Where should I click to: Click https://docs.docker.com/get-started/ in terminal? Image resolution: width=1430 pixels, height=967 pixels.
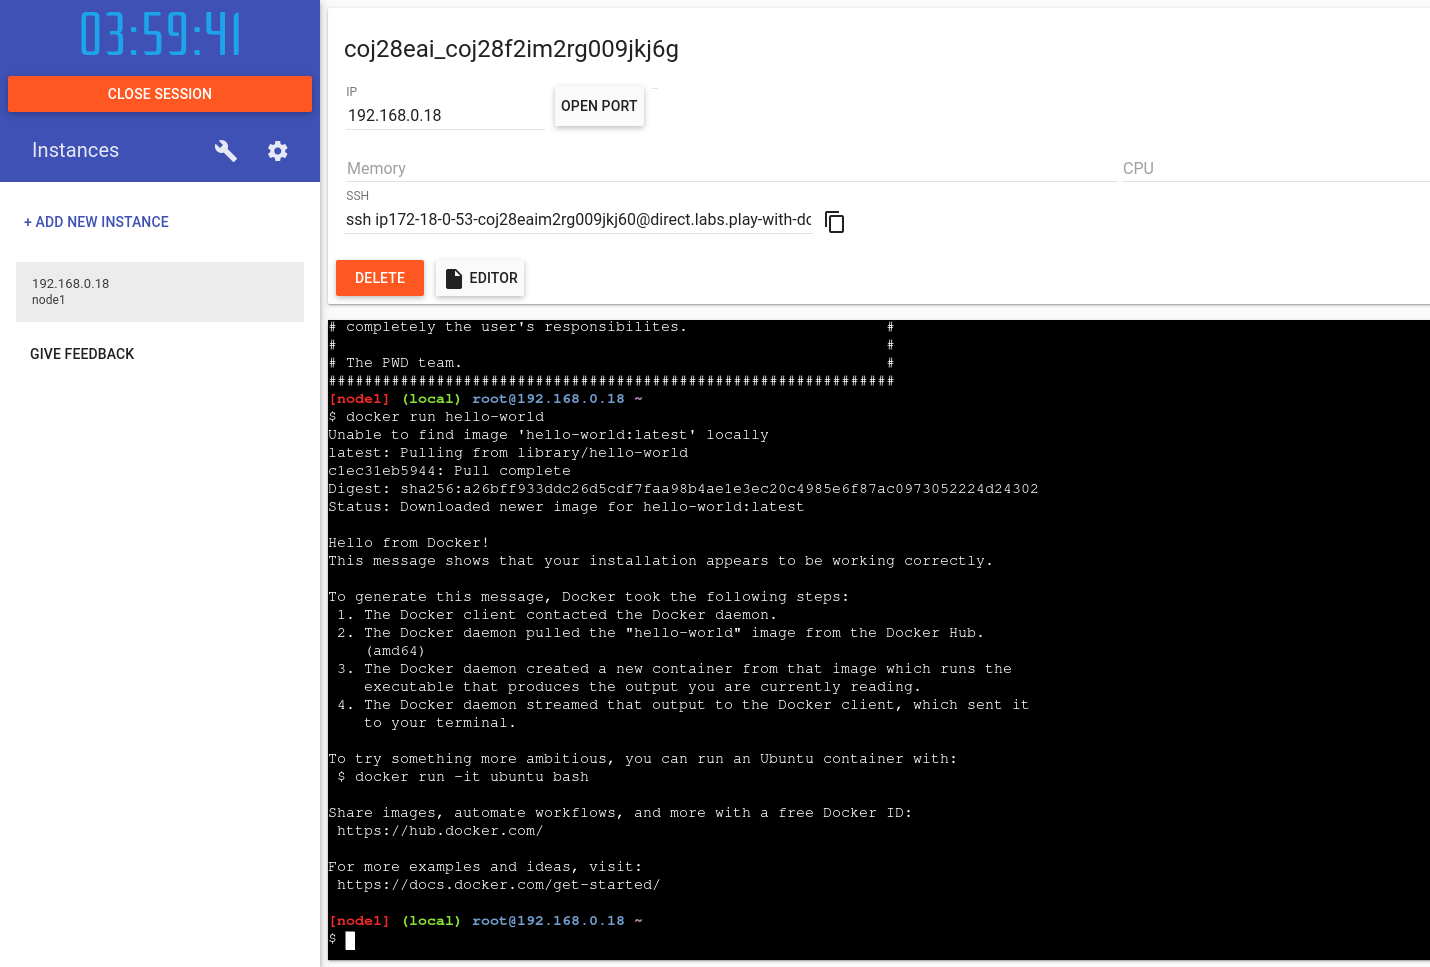498,885
